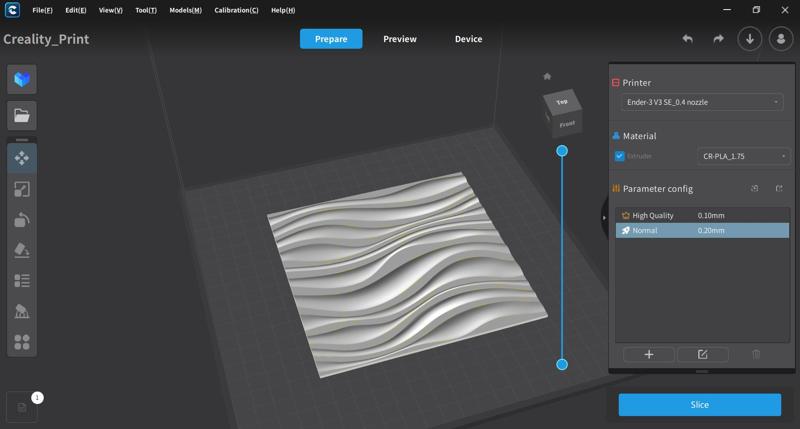
Task: Select the Rotate tool
Action: [22, 220]
